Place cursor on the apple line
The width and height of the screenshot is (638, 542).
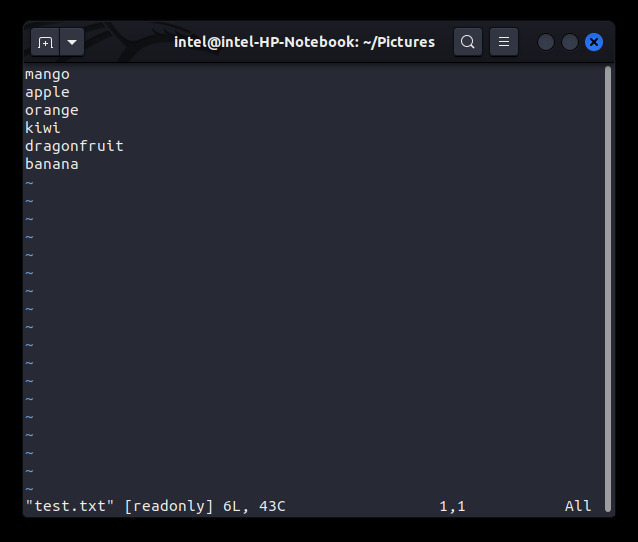[47, 92]
